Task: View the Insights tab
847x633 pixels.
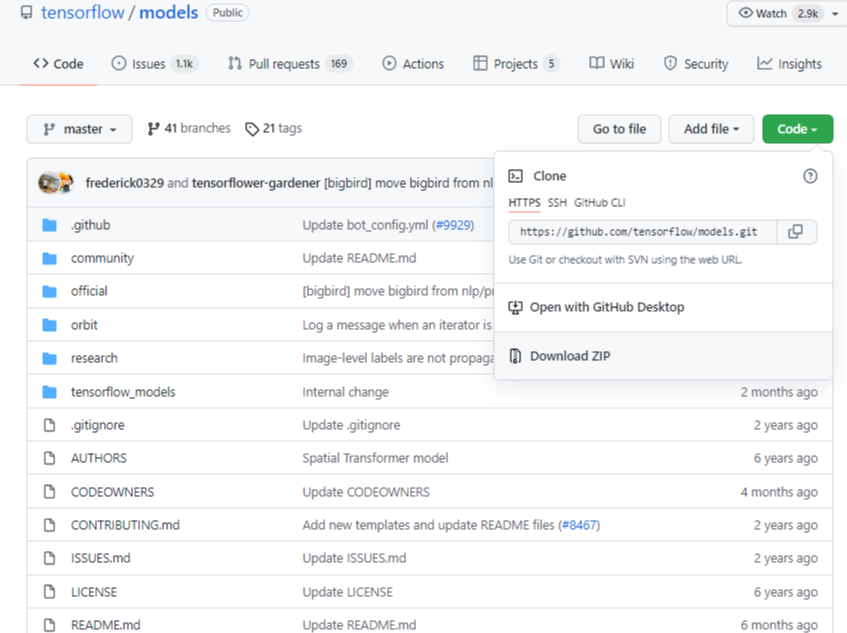Action: (x=789, y=64)
